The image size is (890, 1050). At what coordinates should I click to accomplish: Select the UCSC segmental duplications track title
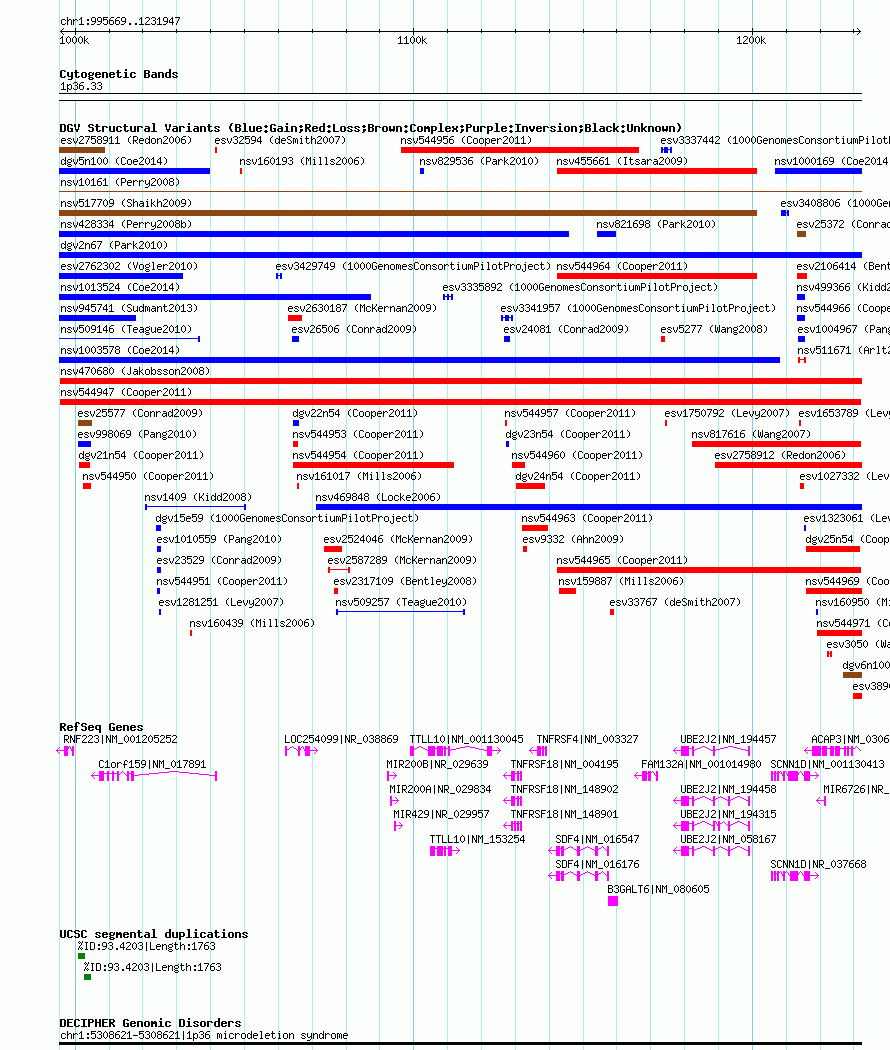pos(153,933)
